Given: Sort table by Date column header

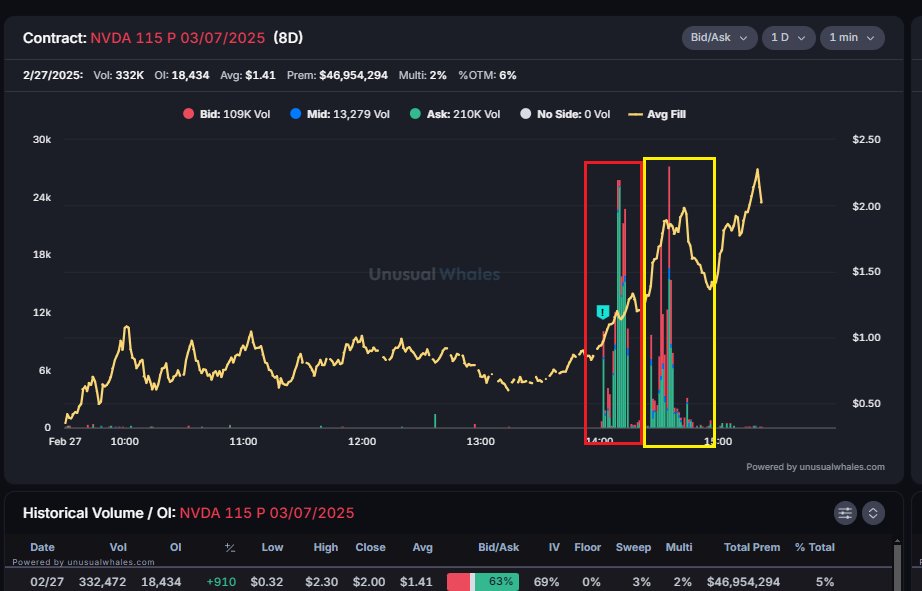Looking at the screenshot, I should (42, 547).
